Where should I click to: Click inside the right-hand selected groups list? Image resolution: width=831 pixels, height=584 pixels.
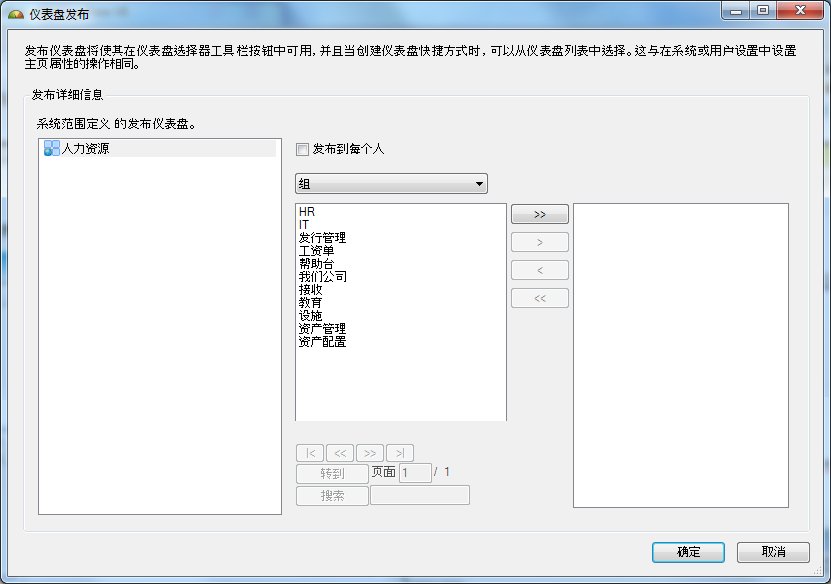(x=681, y=356)
